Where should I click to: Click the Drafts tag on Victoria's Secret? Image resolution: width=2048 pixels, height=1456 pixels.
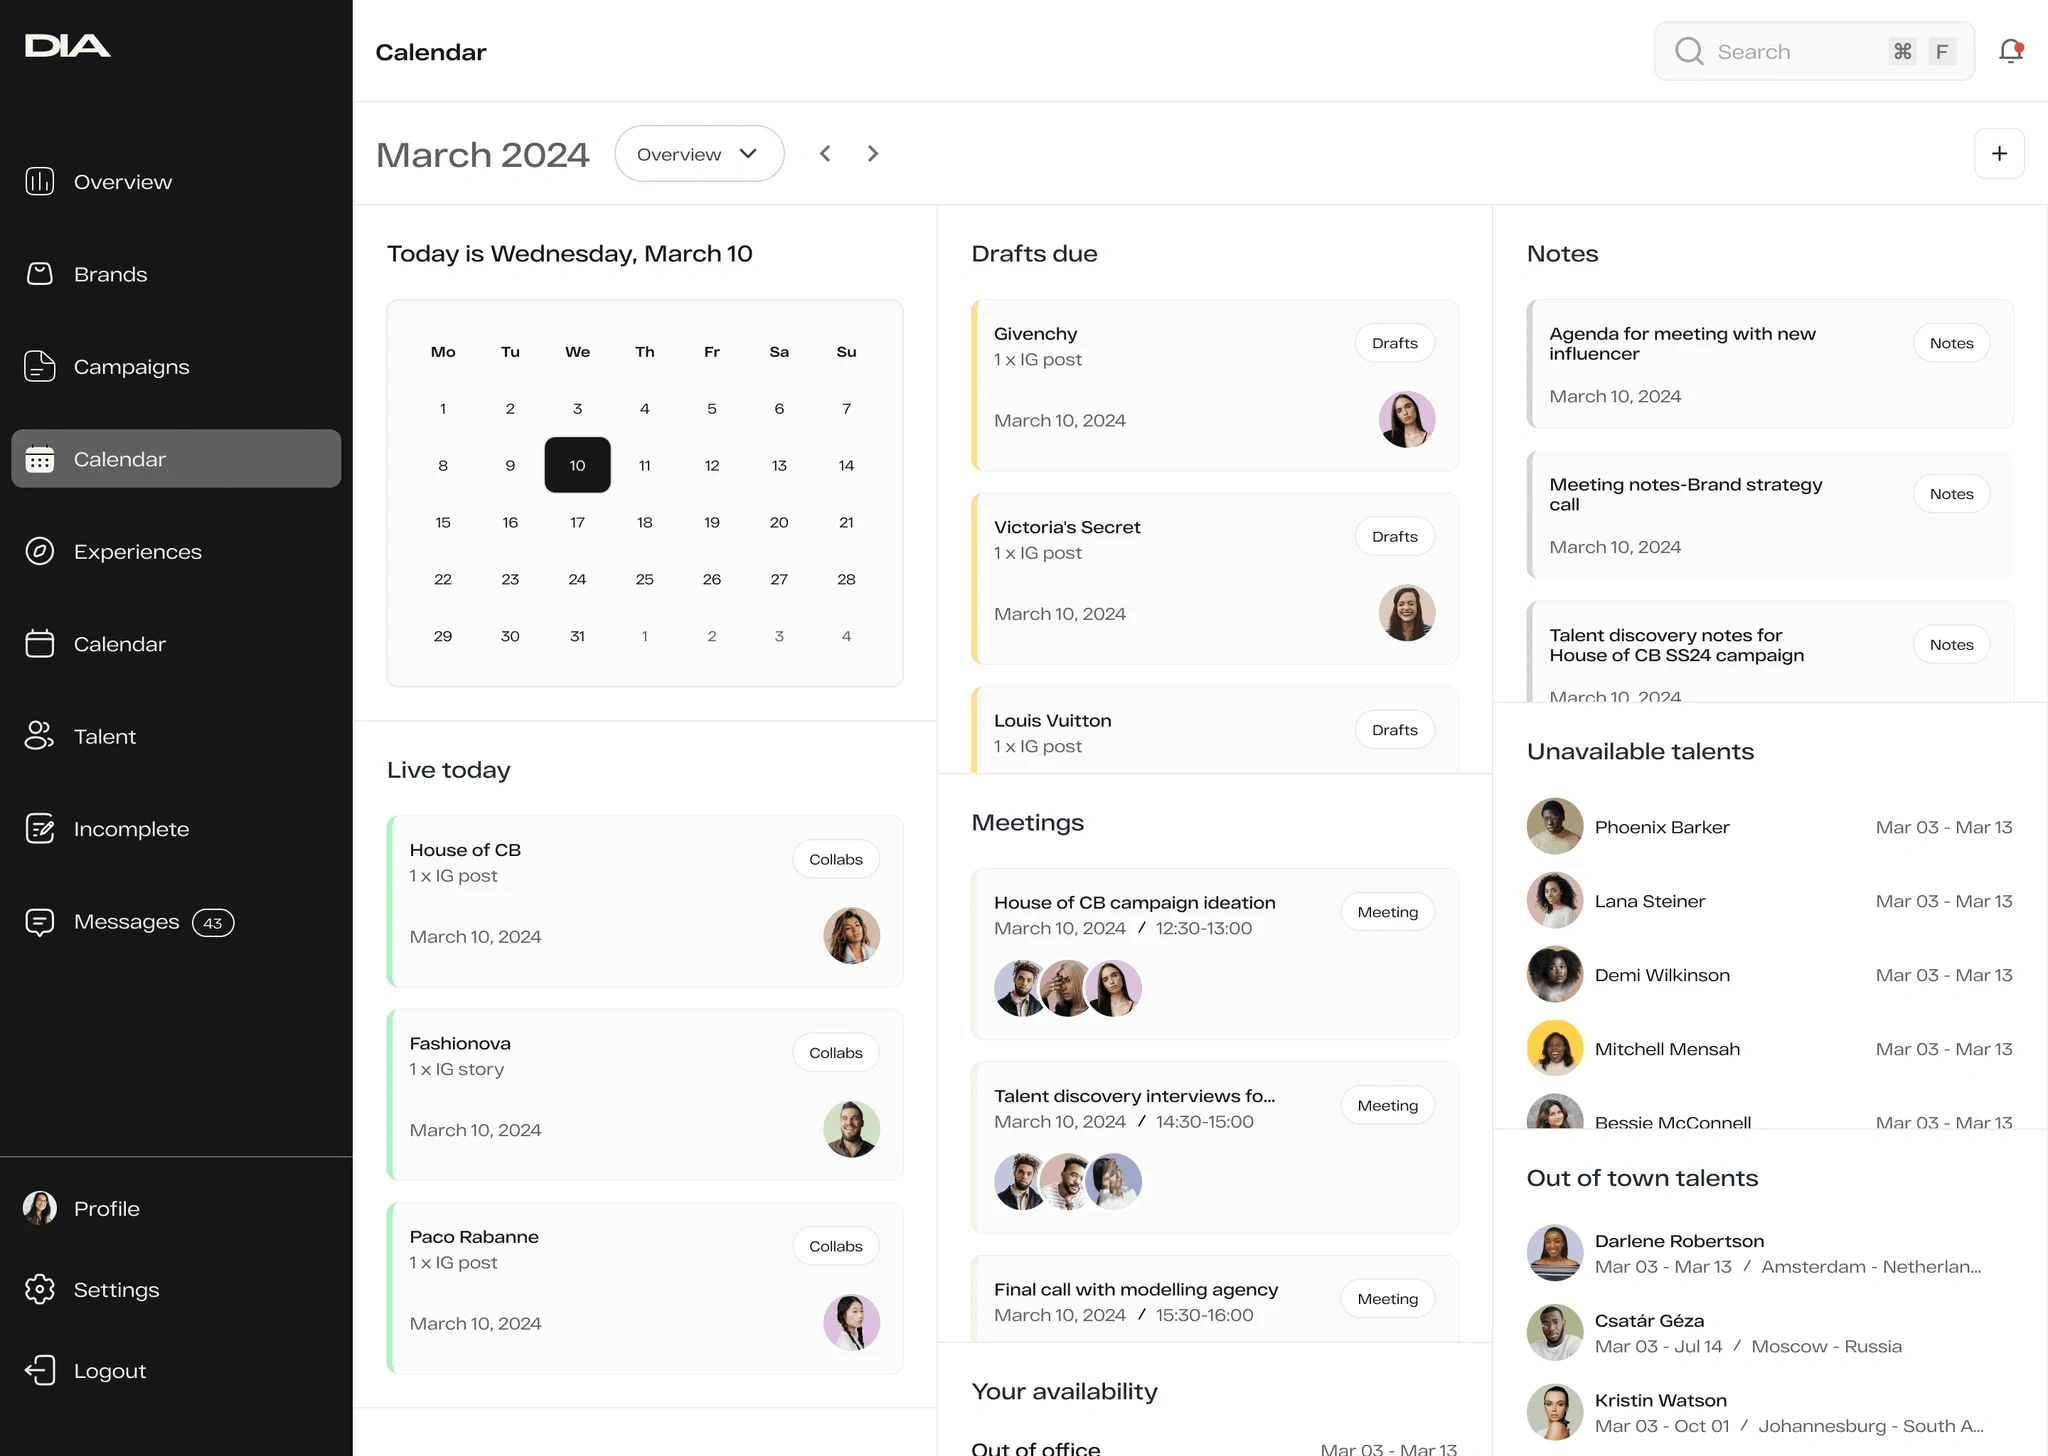click(1394, 537)
